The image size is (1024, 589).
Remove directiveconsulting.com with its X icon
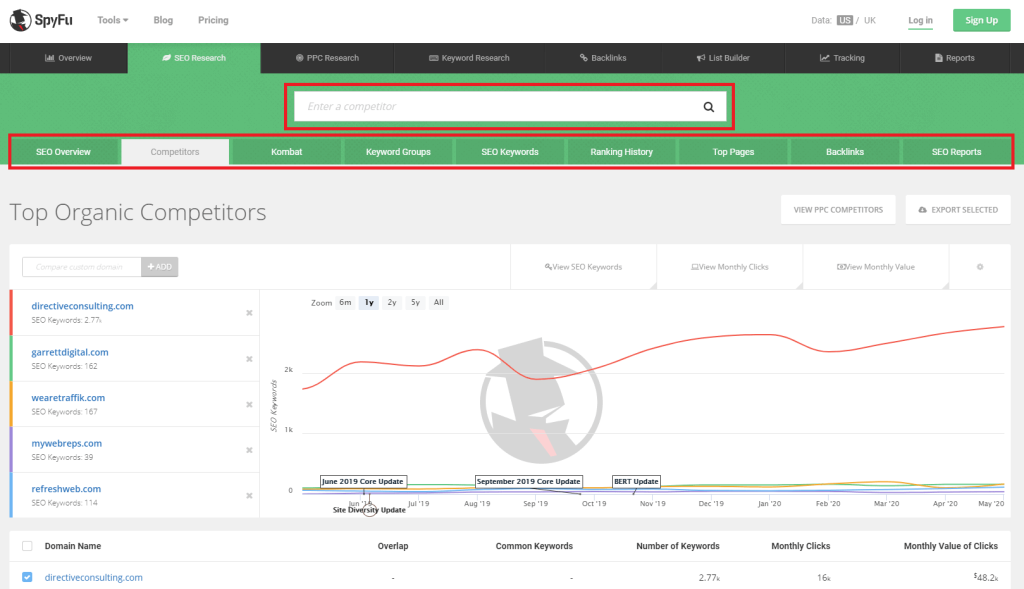click(249, 313)
